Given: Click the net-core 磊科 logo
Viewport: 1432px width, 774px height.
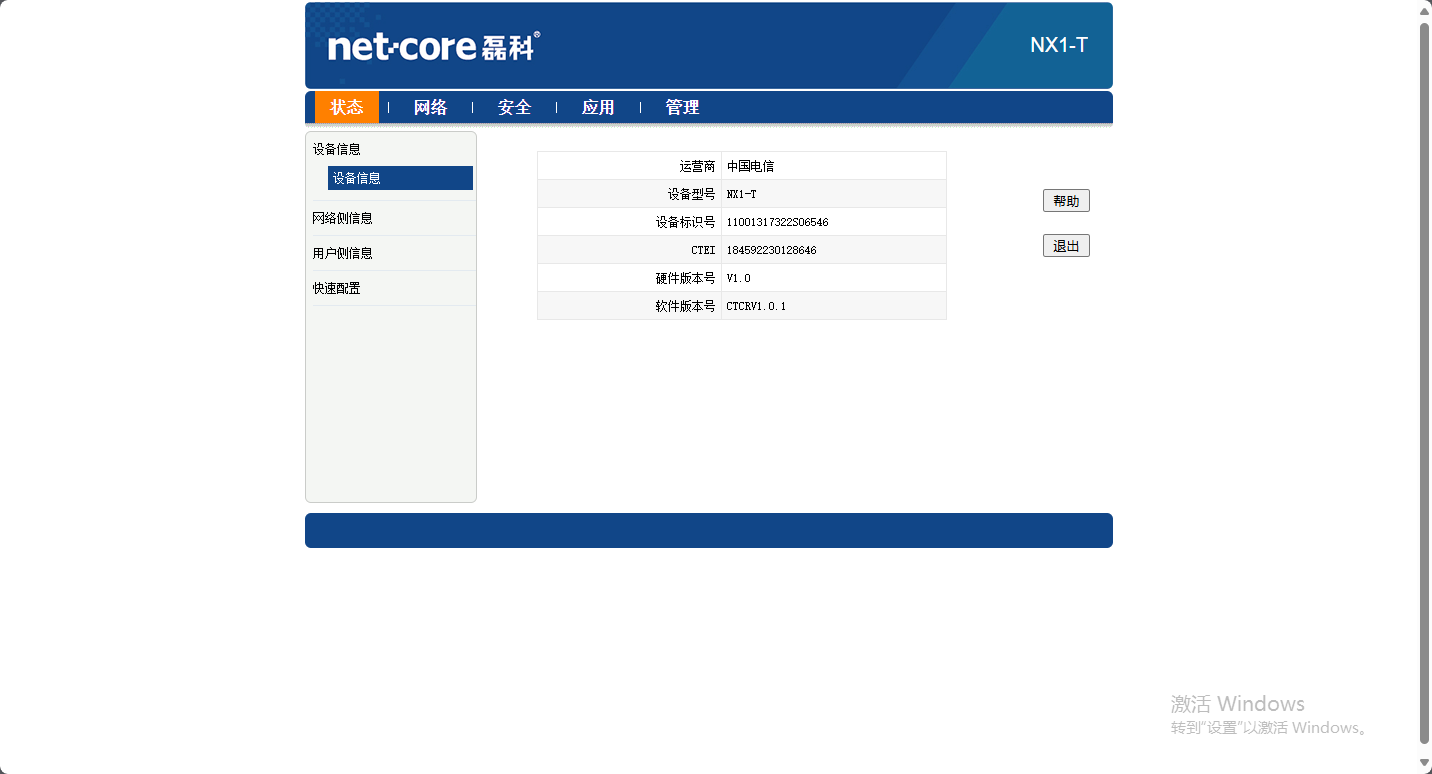Looking at the screenshot, I should (434, 46).
